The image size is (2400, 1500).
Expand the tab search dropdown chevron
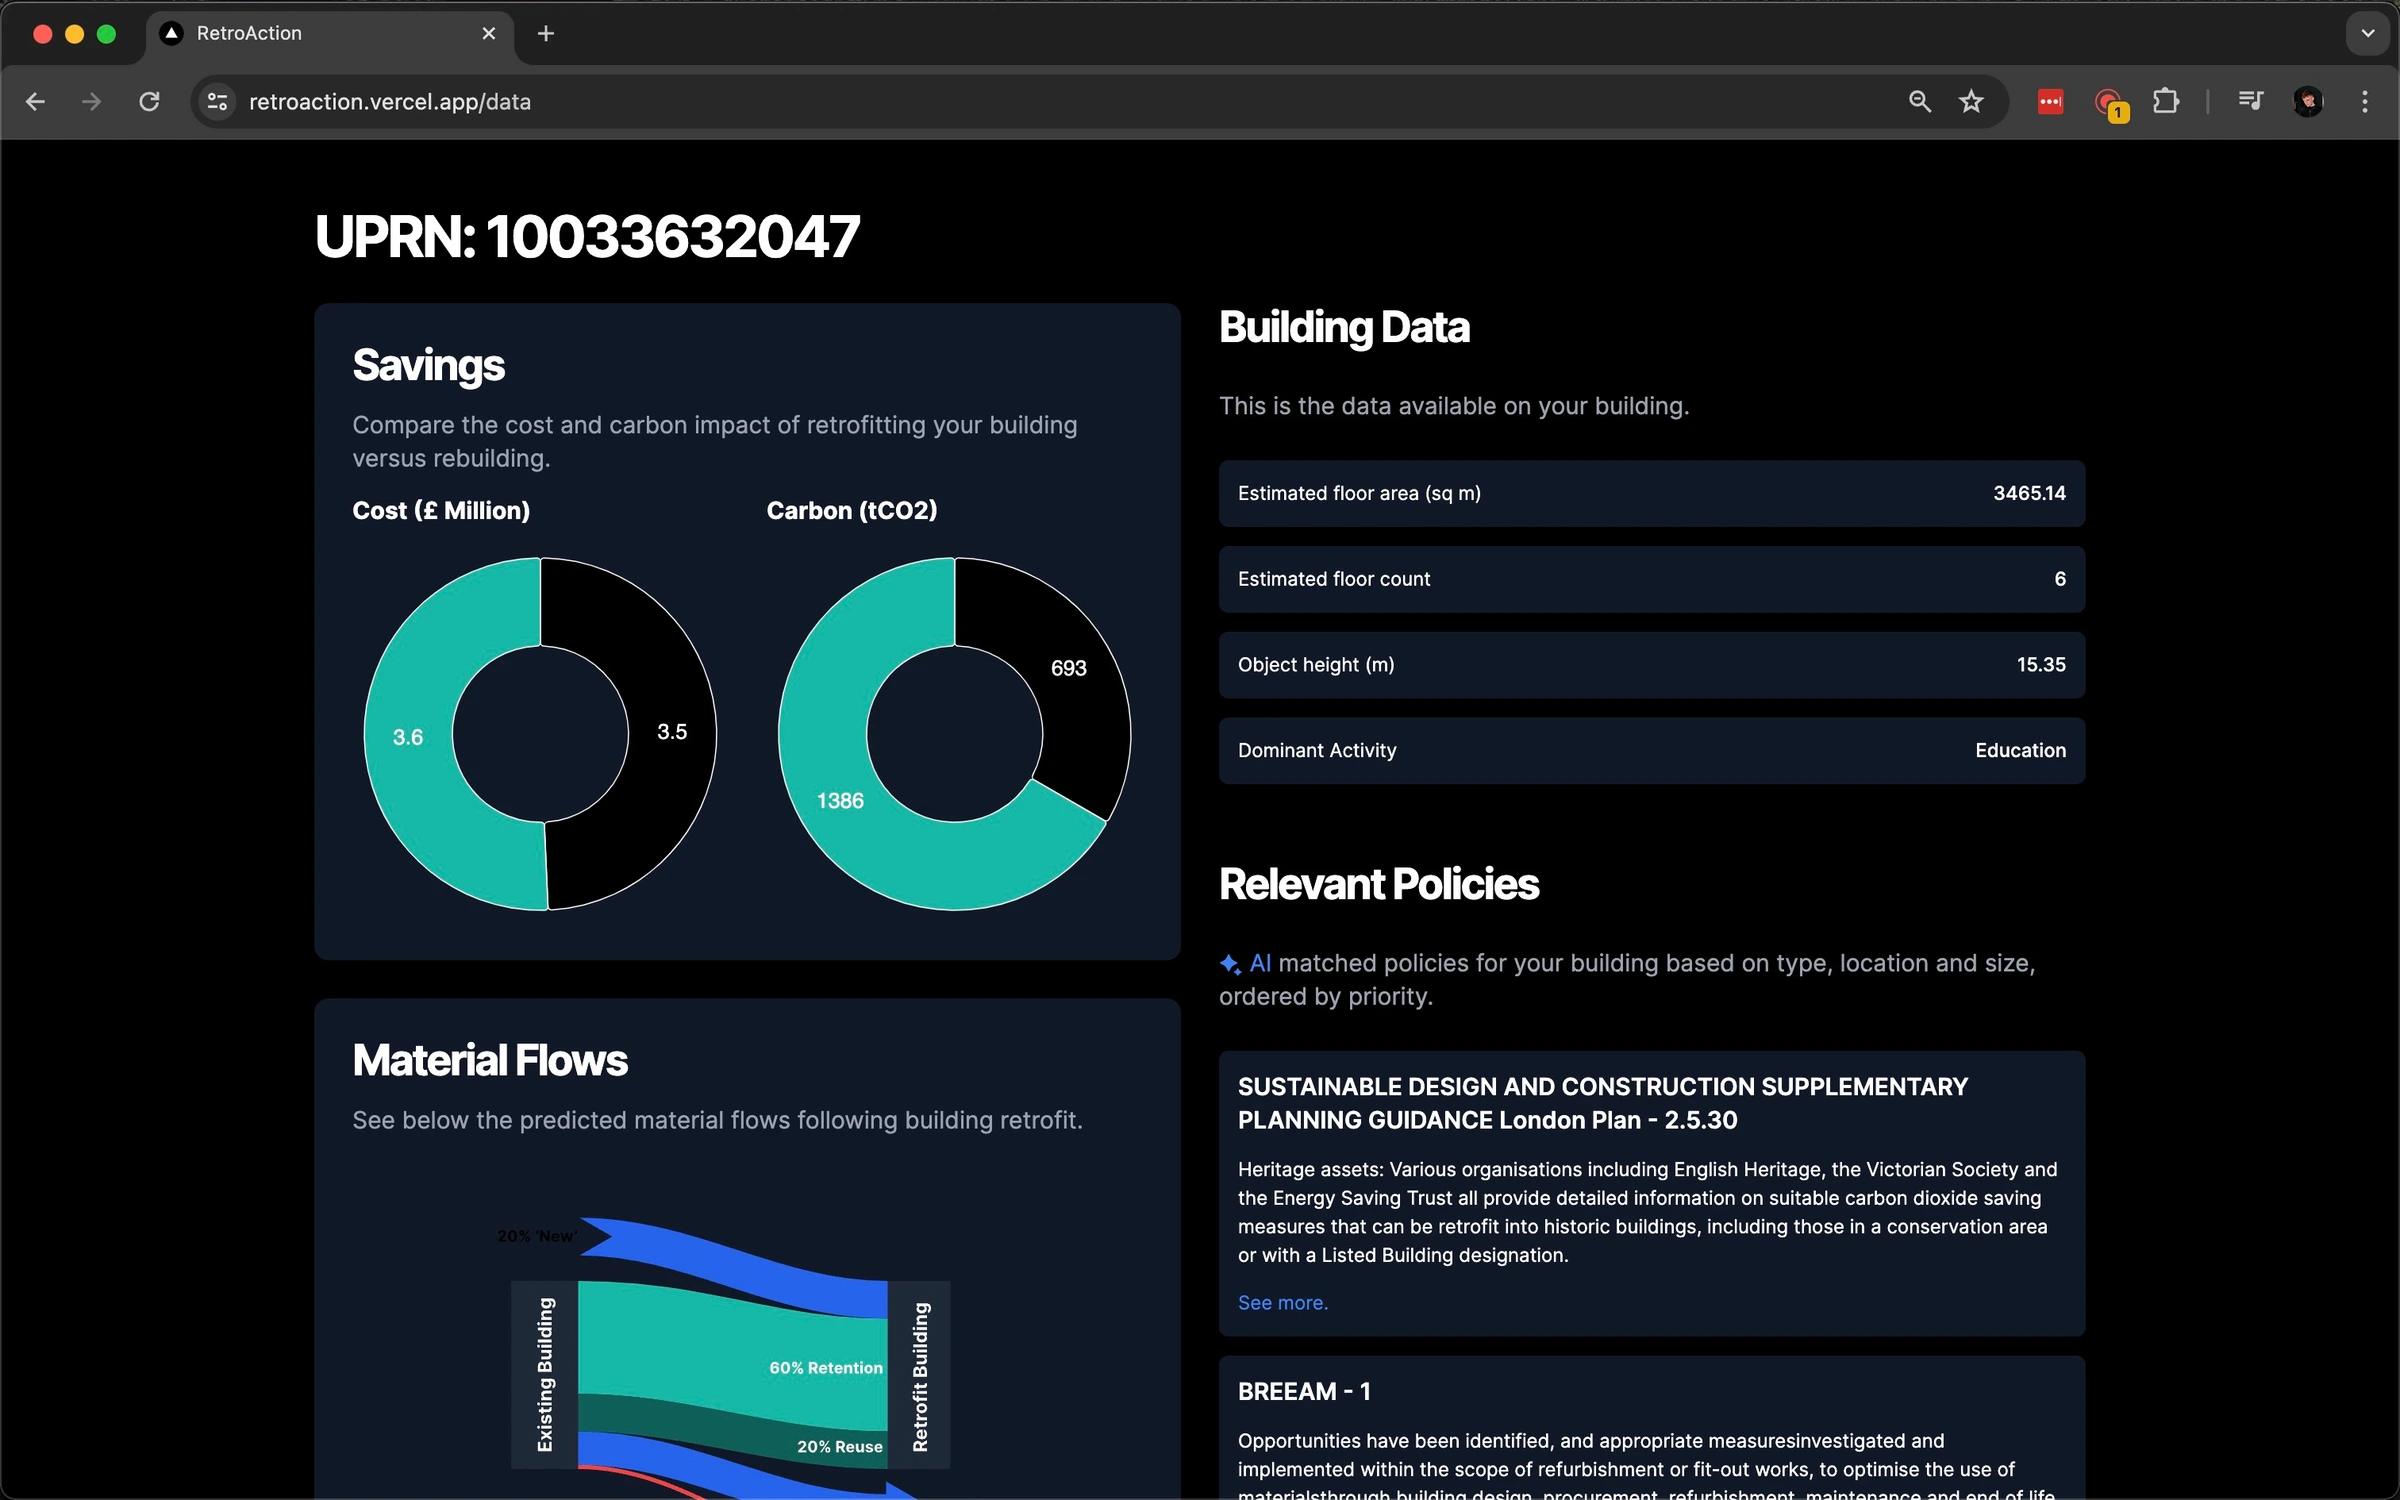click(2367, 34)
